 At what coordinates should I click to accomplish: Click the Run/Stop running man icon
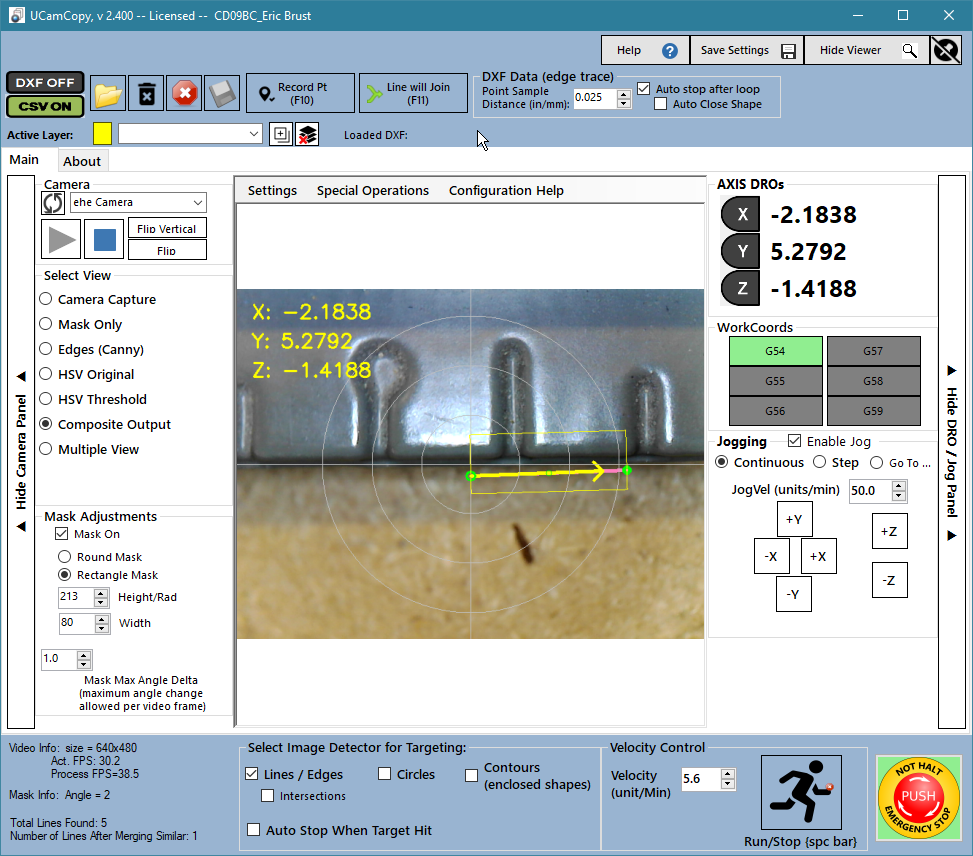coord(801,792)
